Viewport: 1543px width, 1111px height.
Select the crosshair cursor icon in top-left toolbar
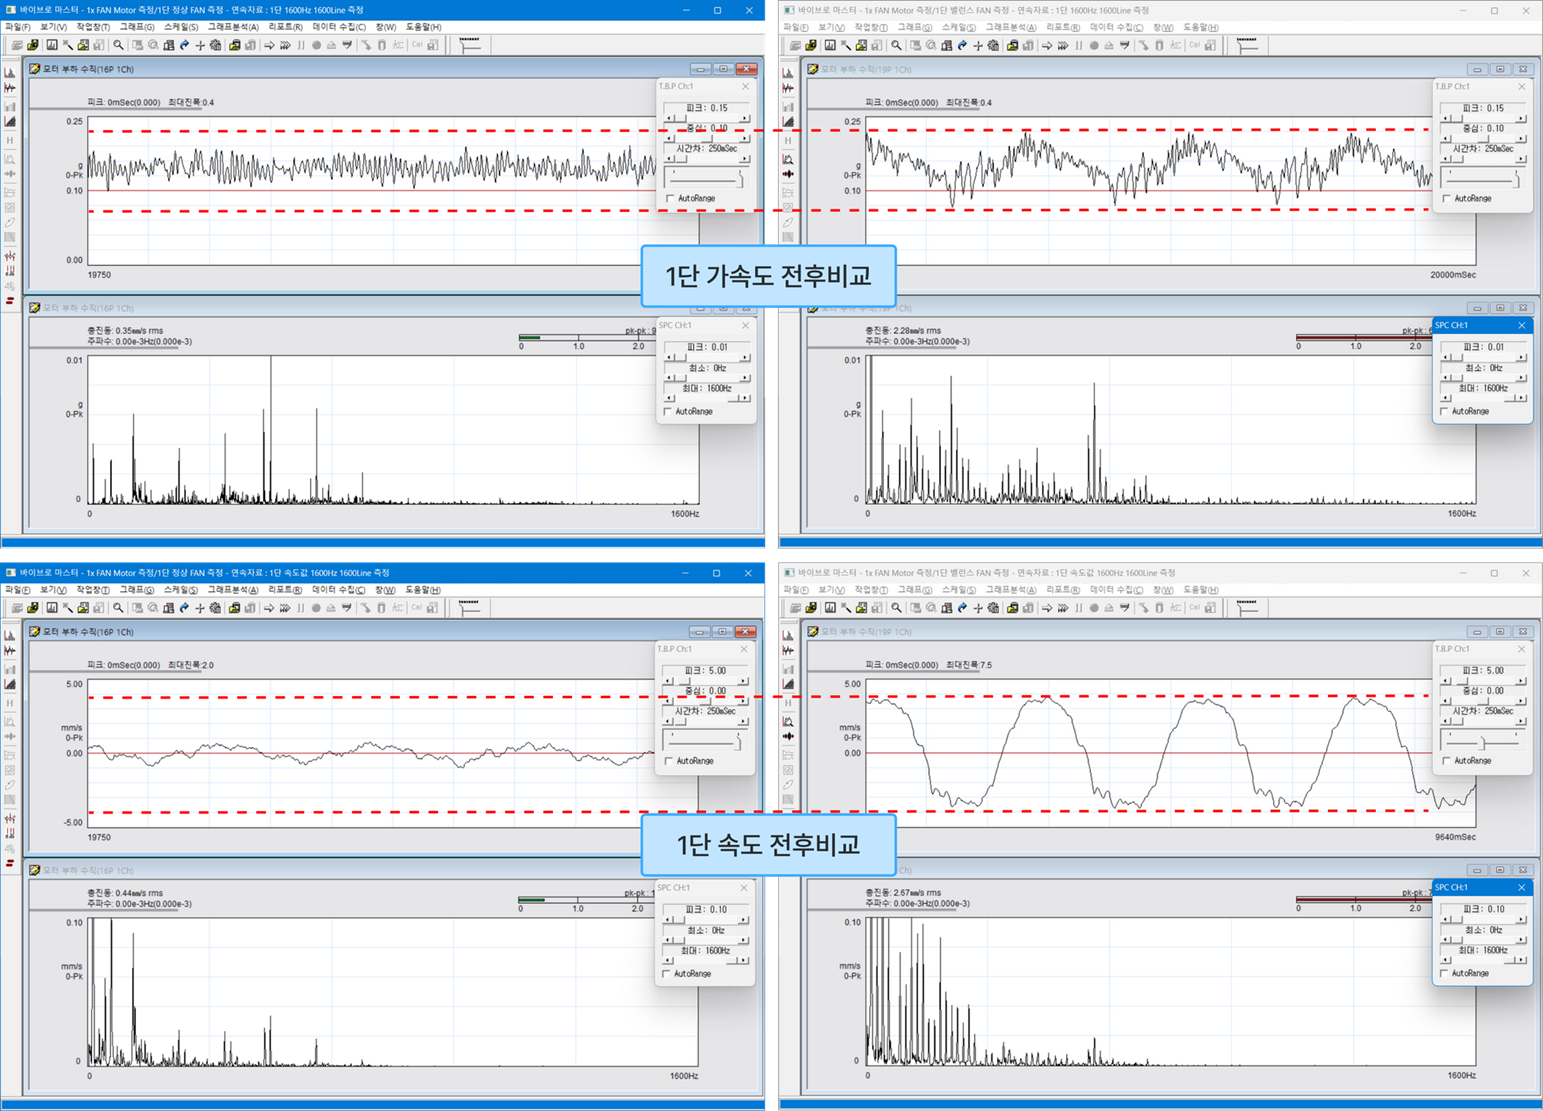(x=200, y=45)
